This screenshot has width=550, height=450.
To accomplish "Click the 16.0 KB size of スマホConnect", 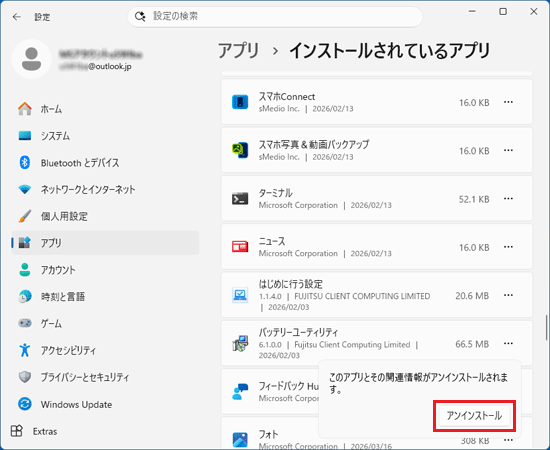I will (474, 102).
